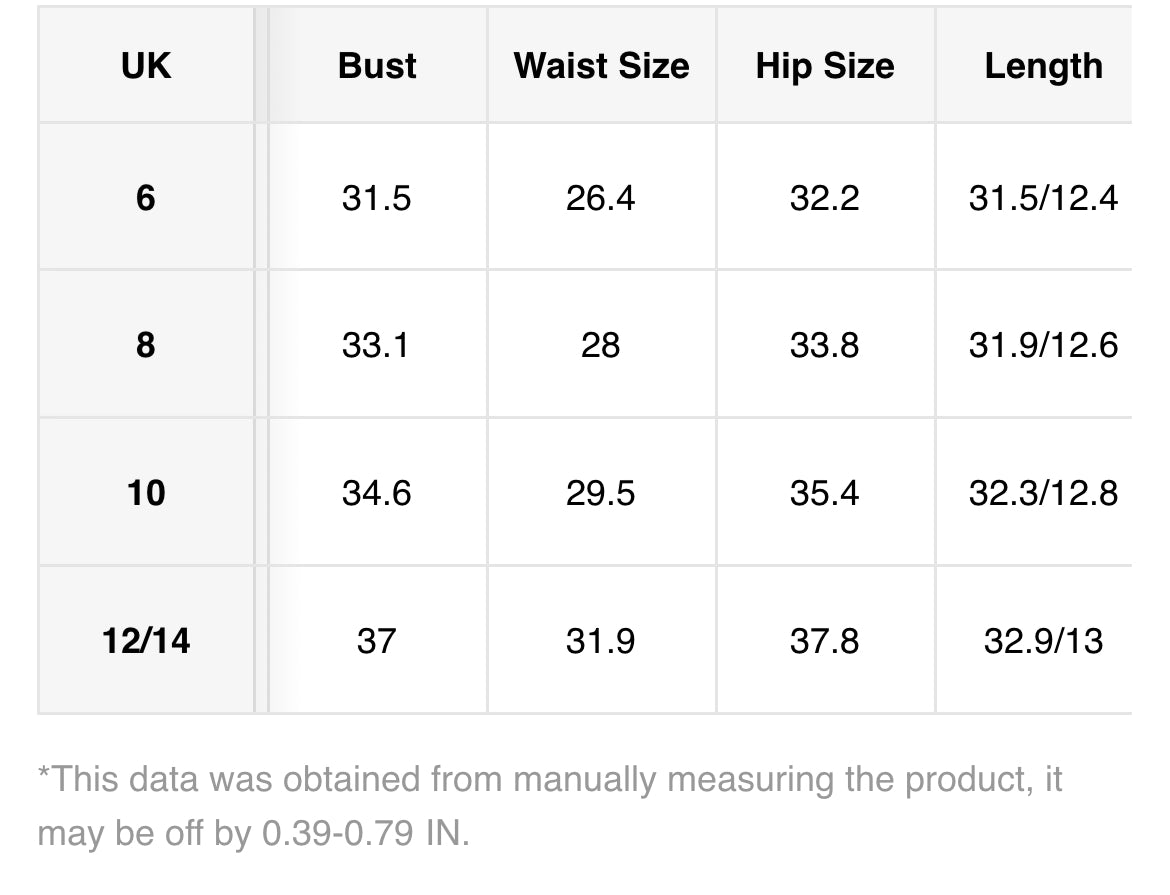Image resolution: width=1170 pixels, height=895 pixels.
Task: Click length value 32.9/13
Action: (1043, 641)
